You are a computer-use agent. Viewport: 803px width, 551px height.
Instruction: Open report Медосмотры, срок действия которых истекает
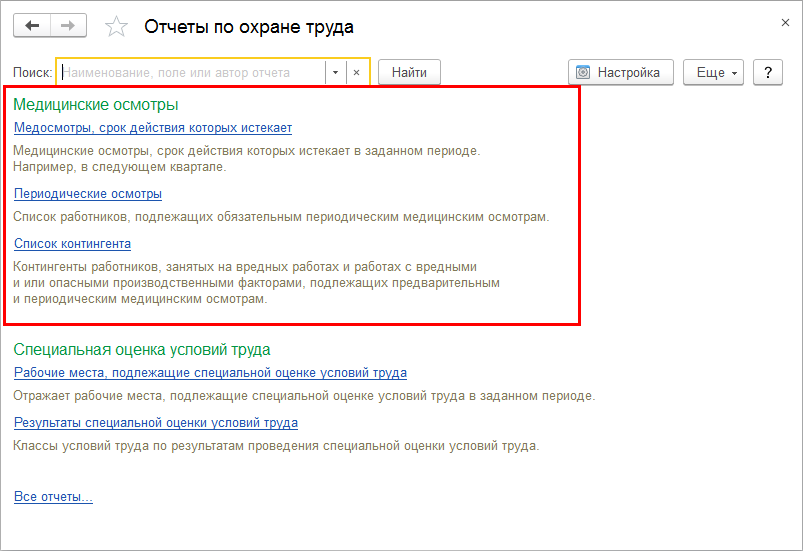pyautogui.click(x=153, y=128)
